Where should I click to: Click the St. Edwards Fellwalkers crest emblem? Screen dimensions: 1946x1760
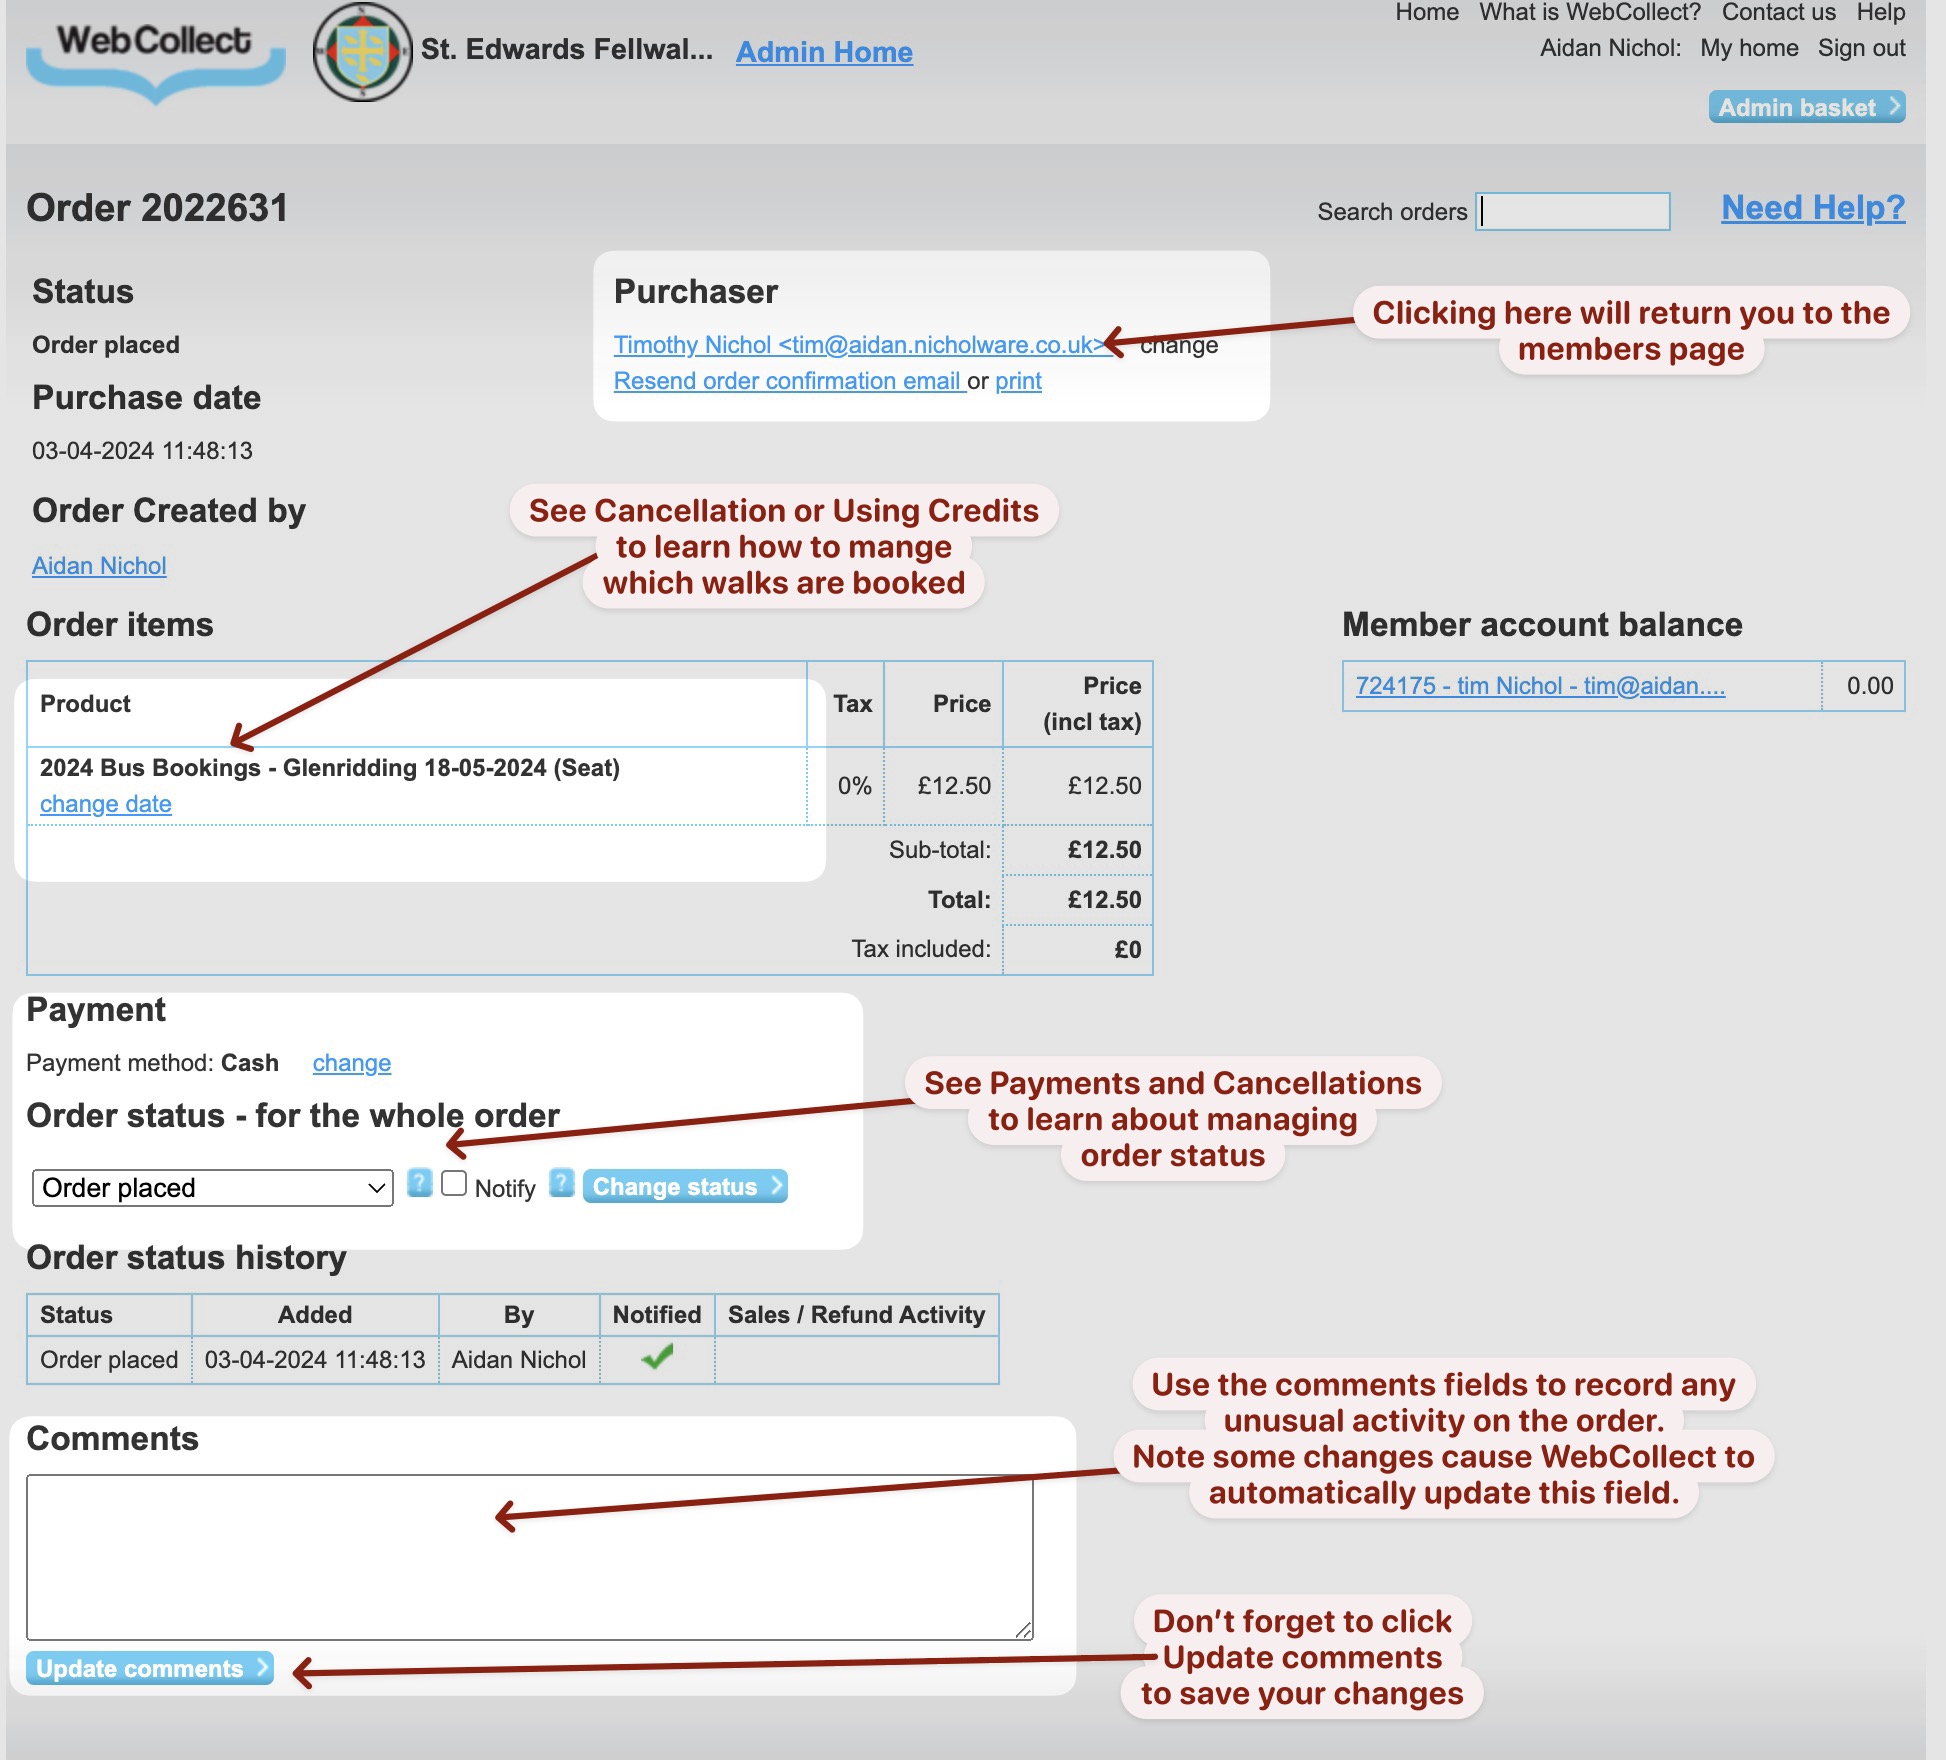362,50
